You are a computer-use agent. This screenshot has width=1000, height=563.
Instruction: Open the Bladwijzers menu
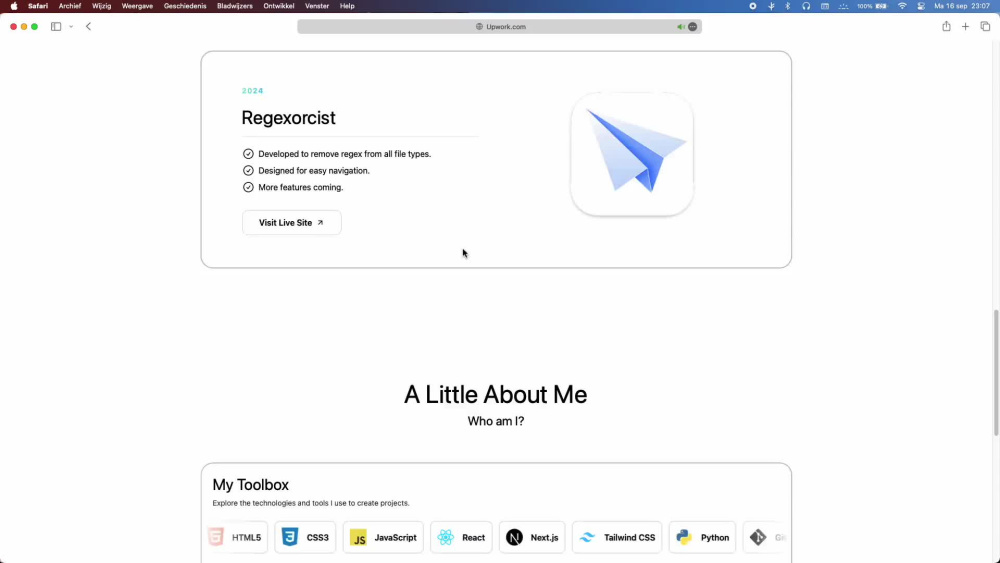click(235, 6)
